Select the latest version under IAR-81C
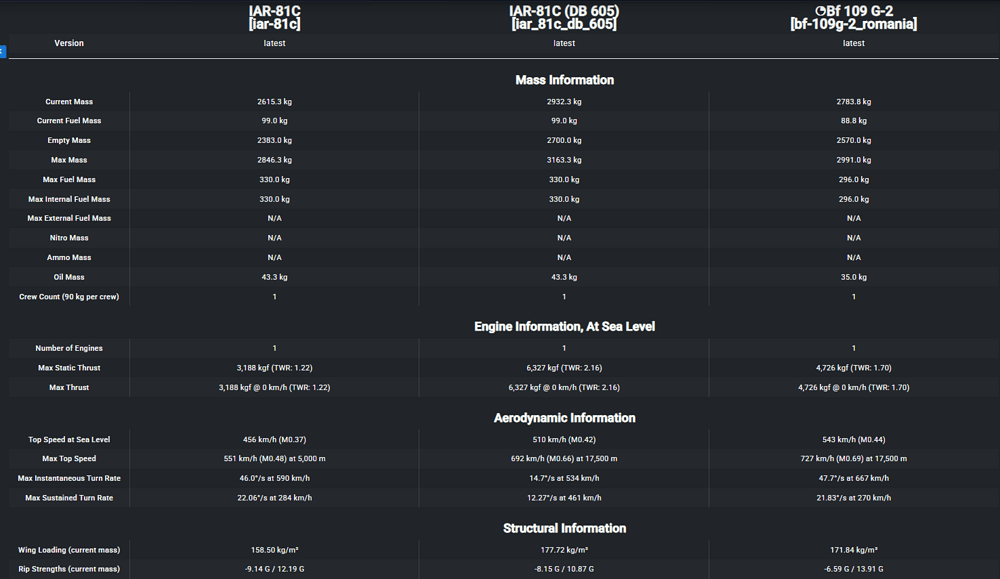This screenshot has height=579, width=1000. coord(274,43)
